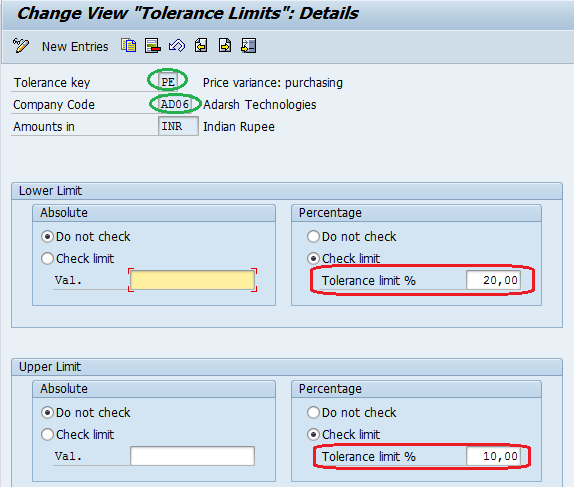Image resolution: width=574 pixels, height=487 pixels.
Task: Click the Delete entry icon
Action: [x=153, y=46]
